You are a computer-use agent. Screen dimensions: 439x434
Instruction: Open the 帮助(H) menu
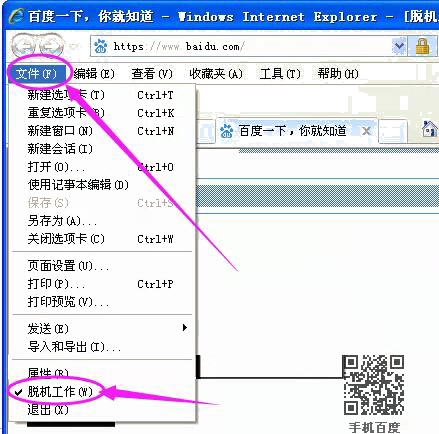coord(338,74)
